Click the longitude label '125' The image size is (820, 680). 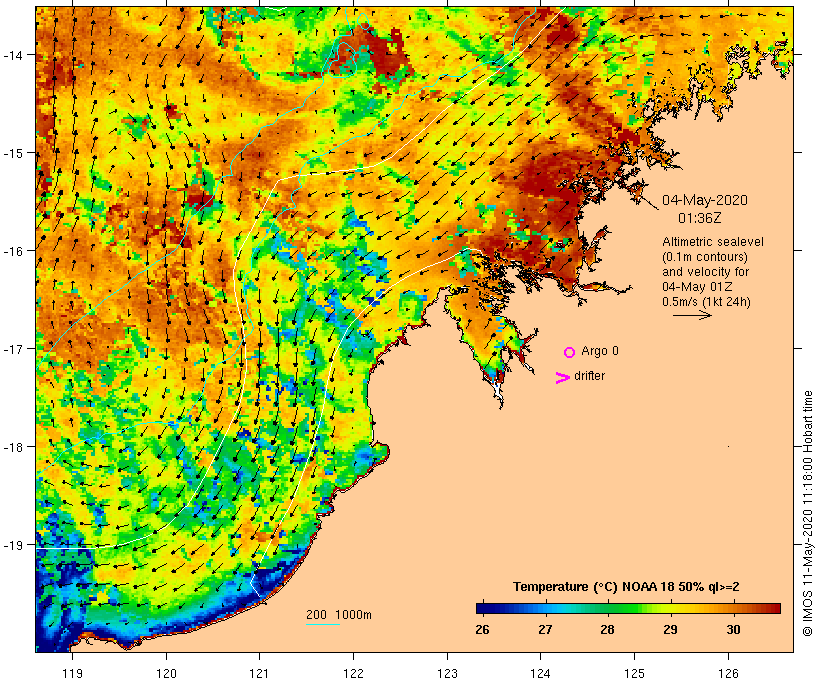tap(634, 673)
